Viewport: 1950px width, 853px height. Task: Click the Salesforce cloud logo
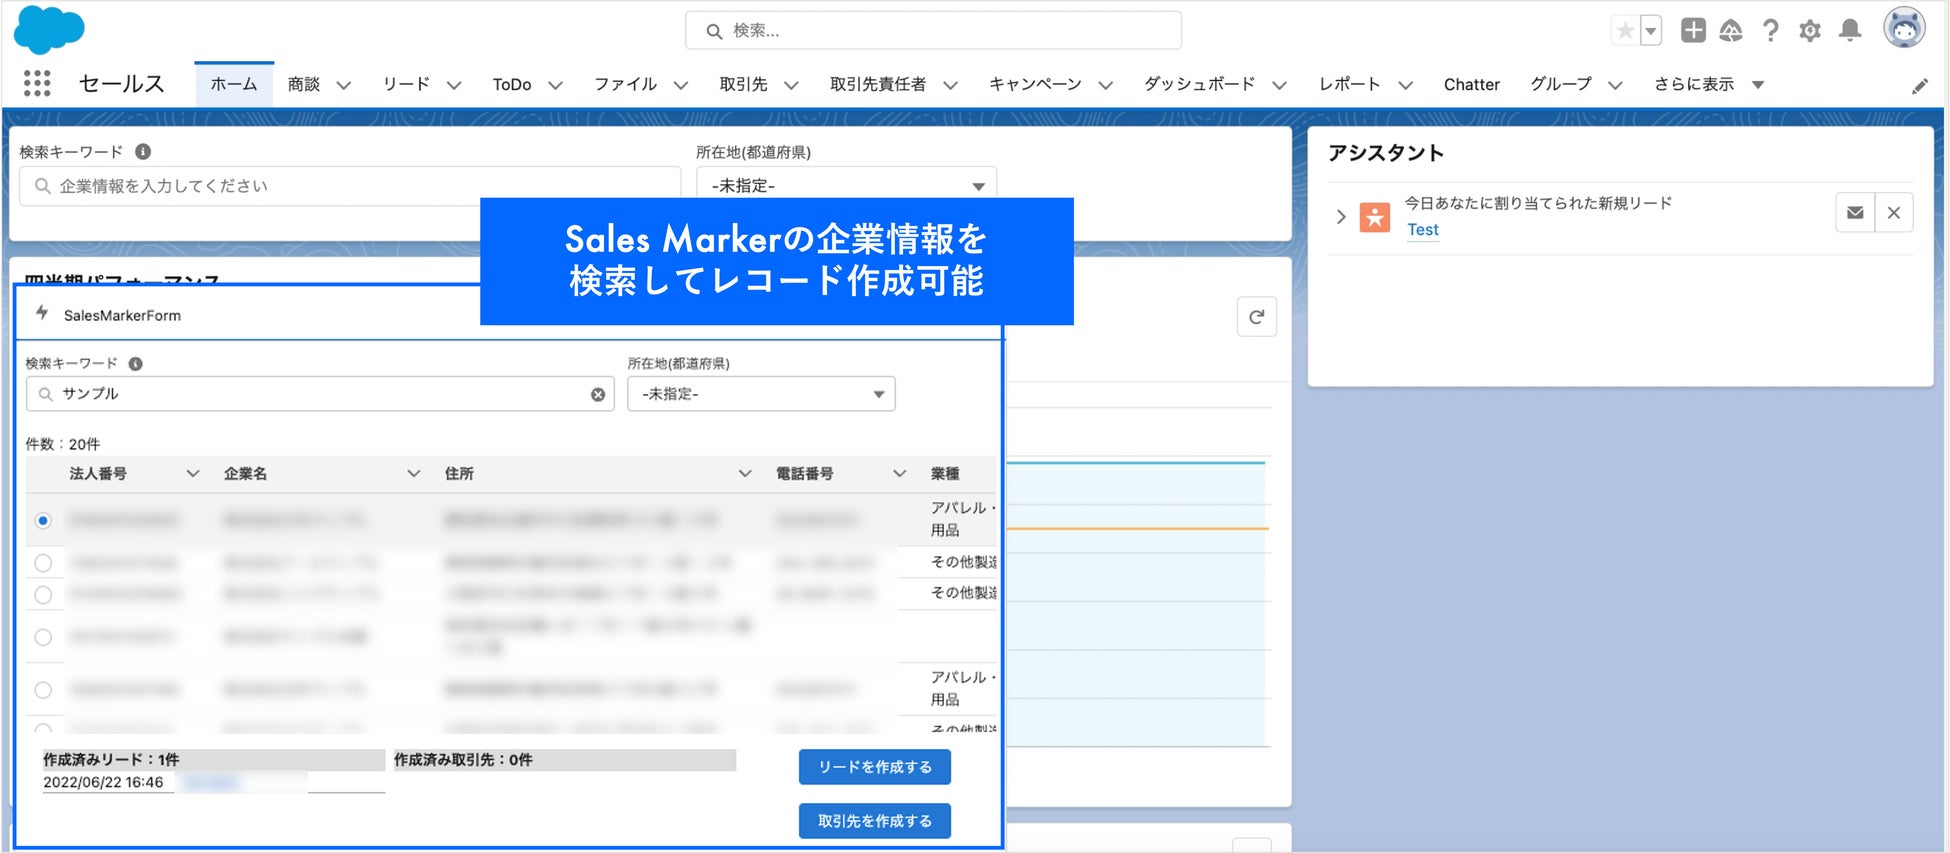[x=49, y=29]
